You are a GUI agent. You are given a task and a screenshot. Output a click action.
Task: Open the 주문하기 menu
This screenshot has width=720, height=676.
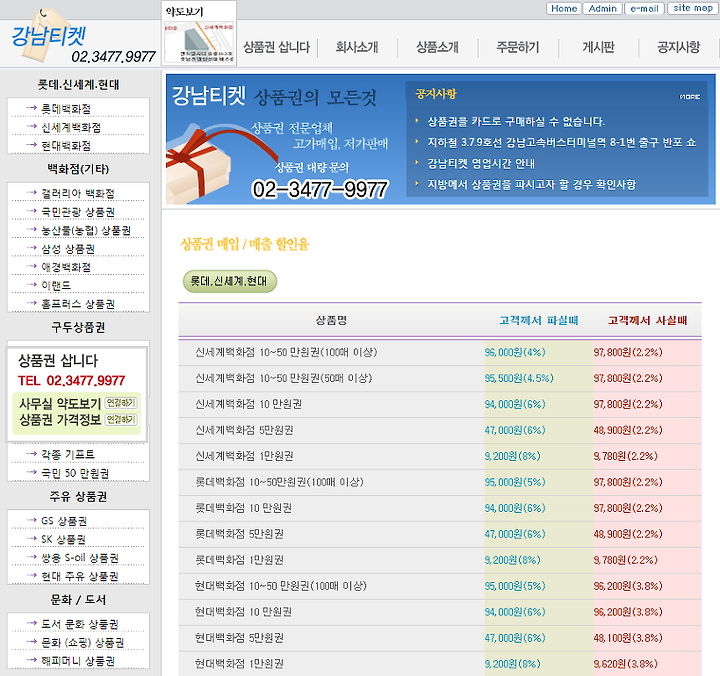coord(518,47)
